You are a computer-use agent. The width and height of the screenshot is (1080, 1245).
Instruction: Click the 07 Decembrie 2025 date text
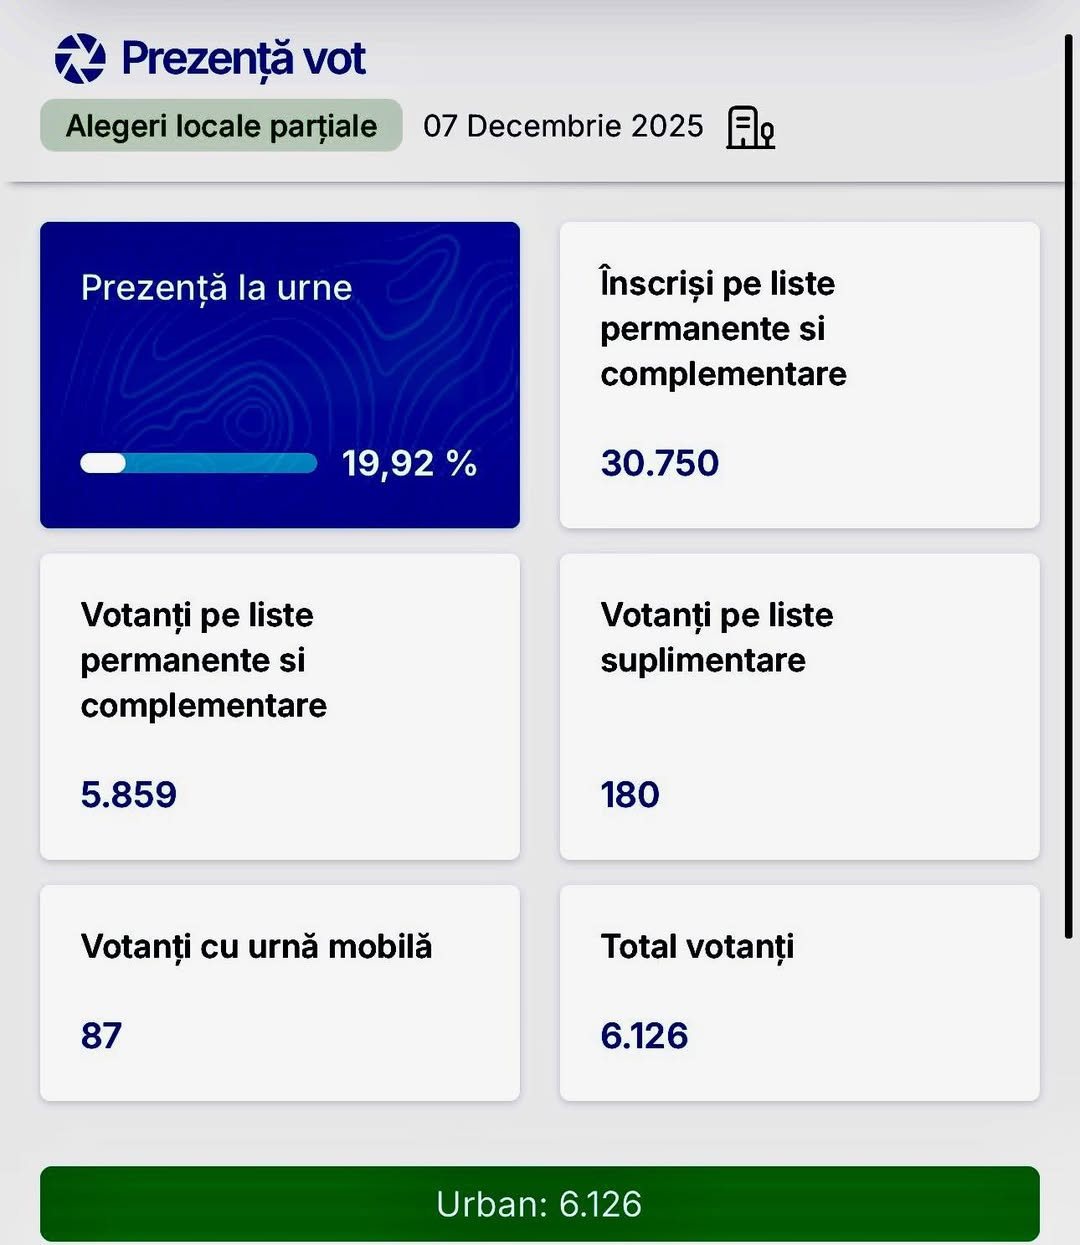pyautogui.click(x=563, y=126)
